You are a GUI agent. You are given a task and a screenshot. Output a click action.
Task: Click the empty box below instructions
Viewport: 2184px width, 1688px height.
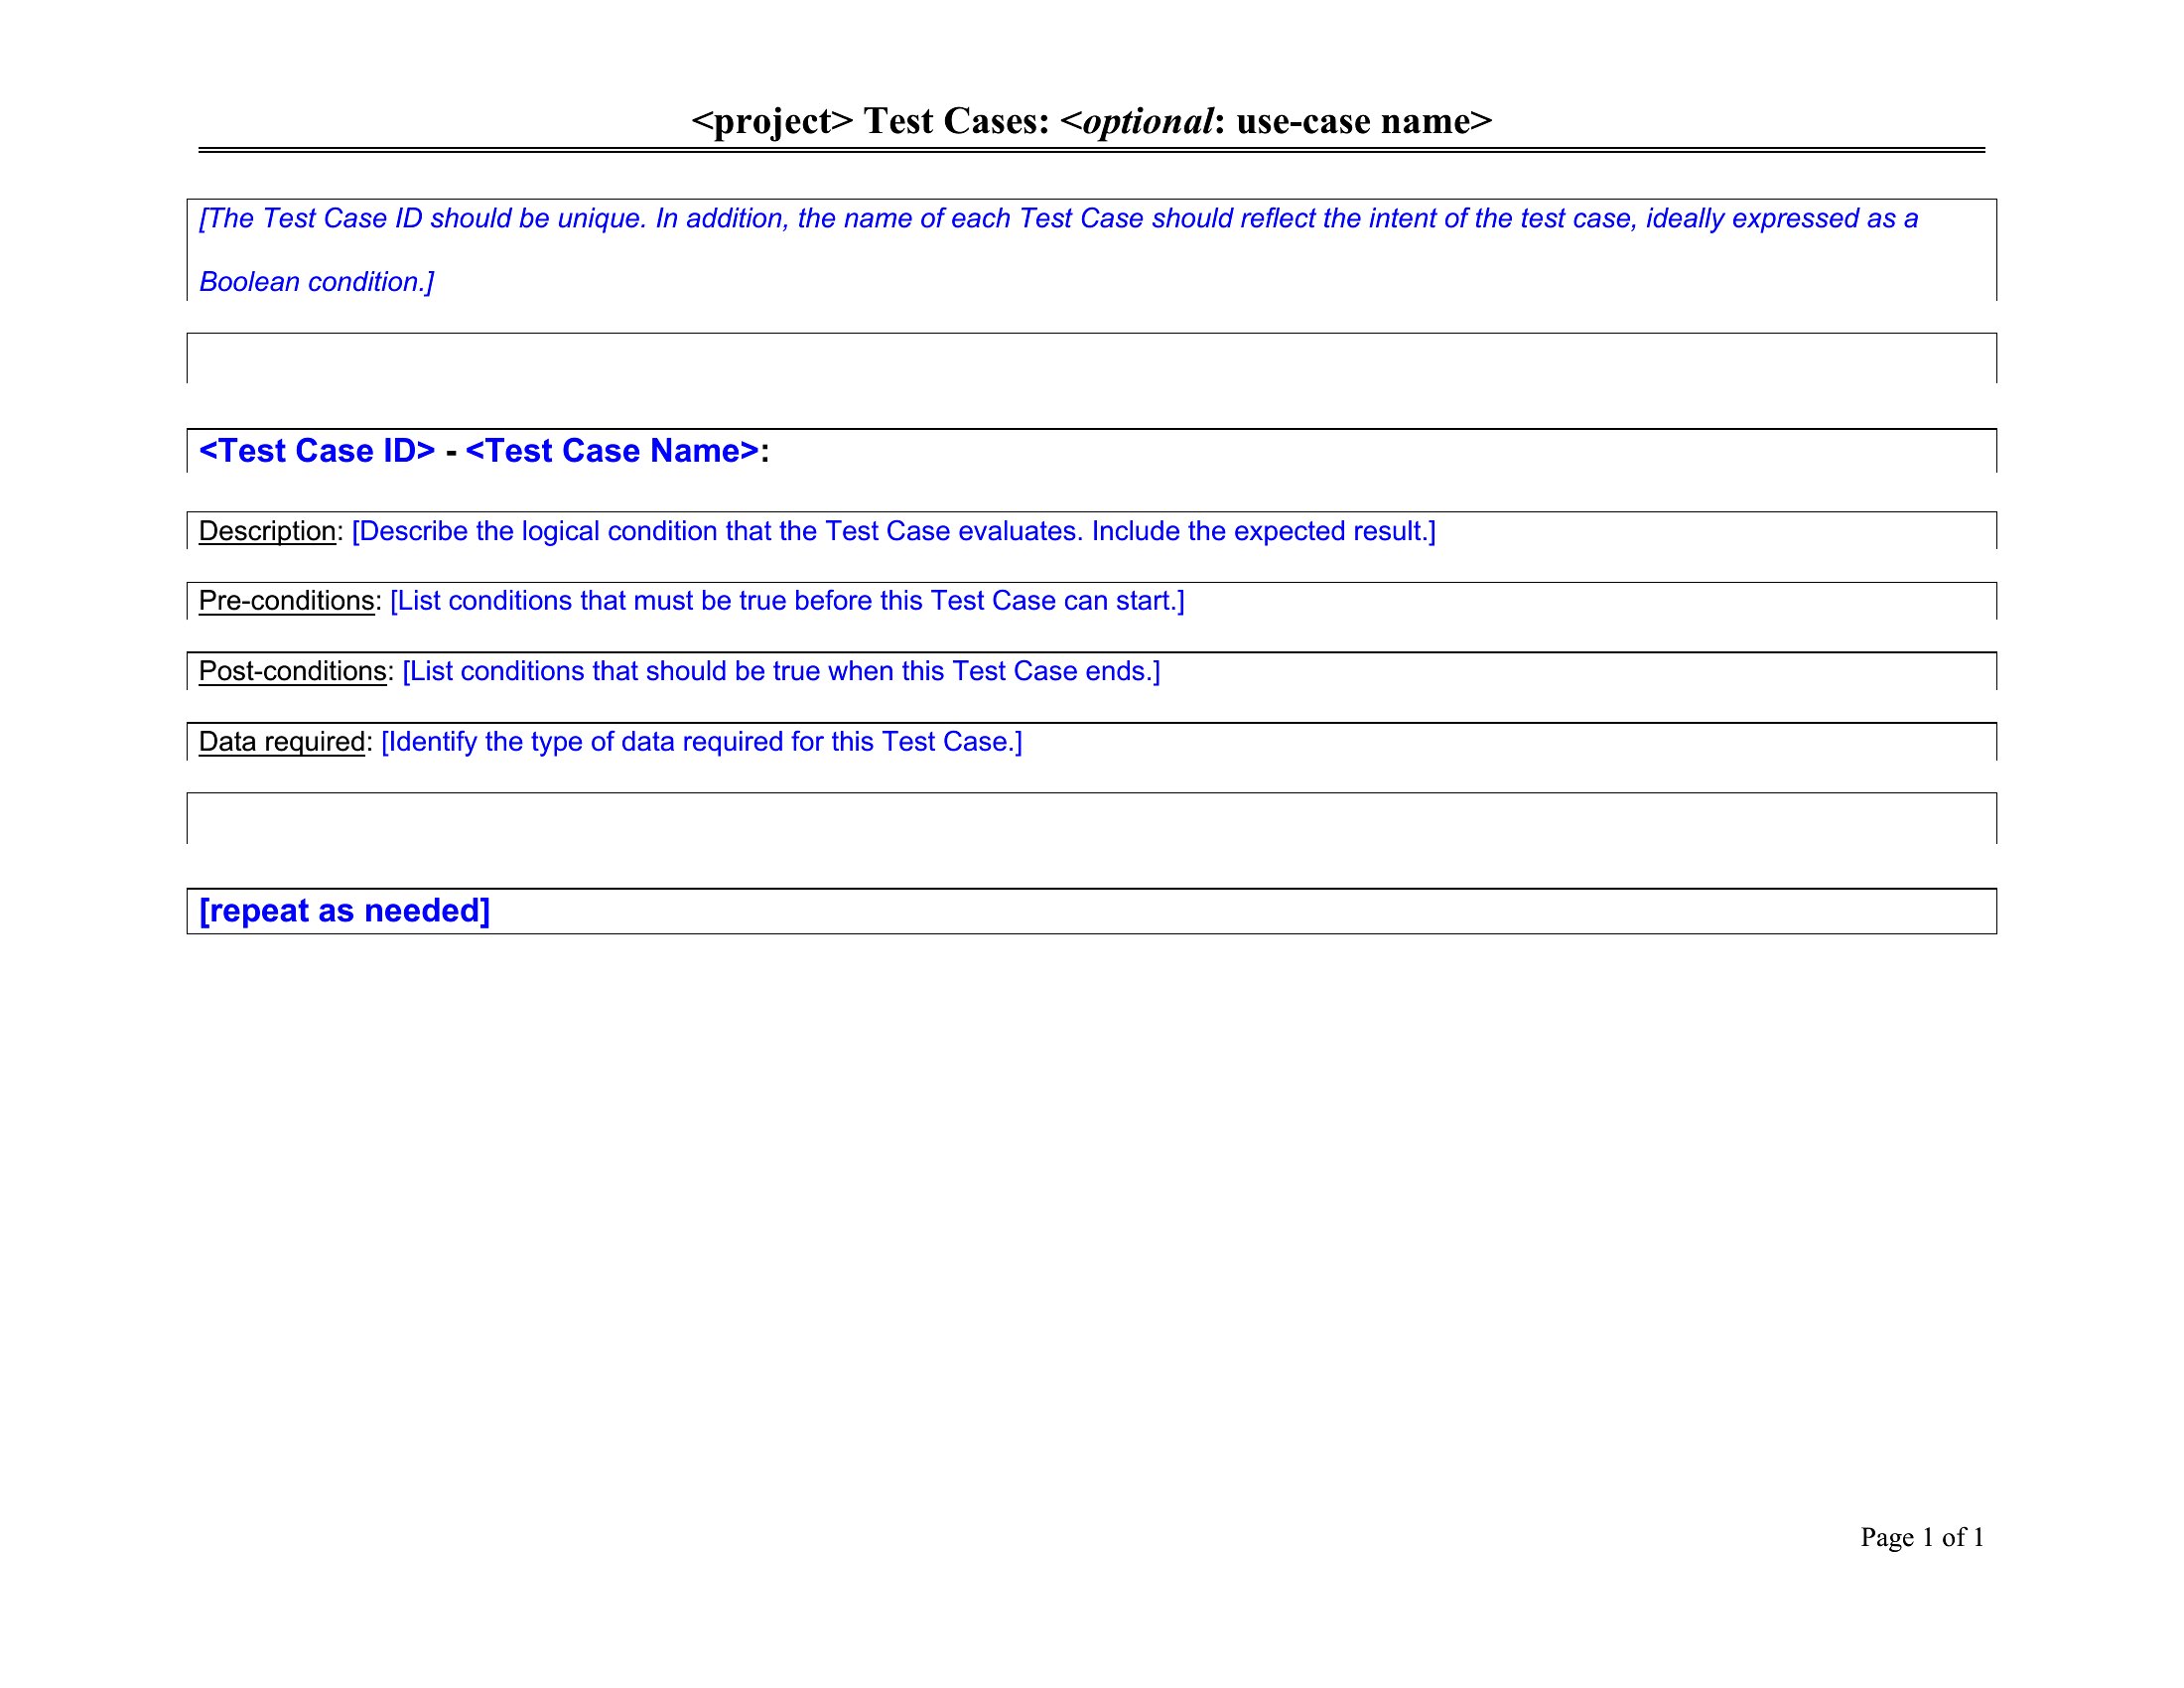[1090, 358]
